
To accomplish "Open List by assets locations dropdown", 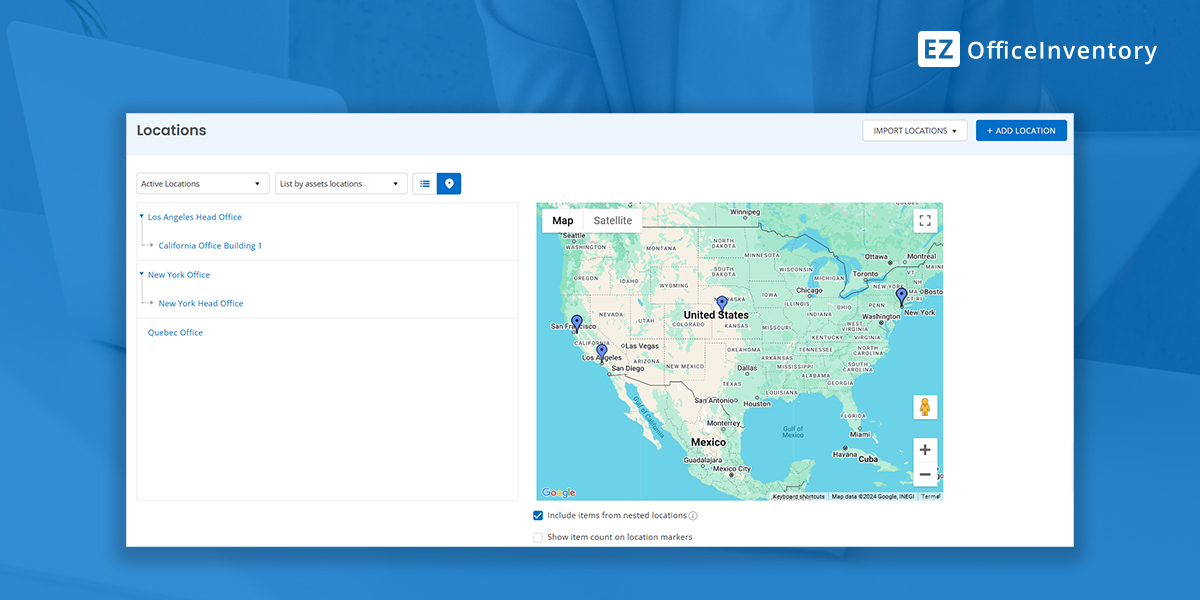I will (341, 184).
